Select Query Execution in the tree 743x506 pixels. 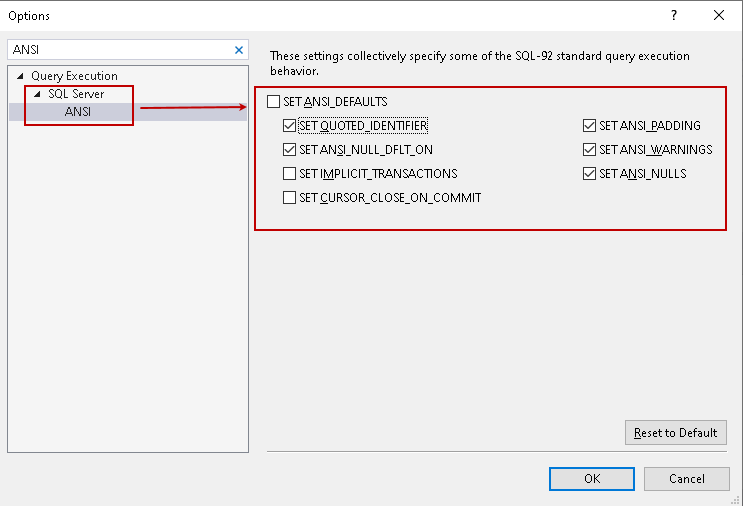[74, 76]
